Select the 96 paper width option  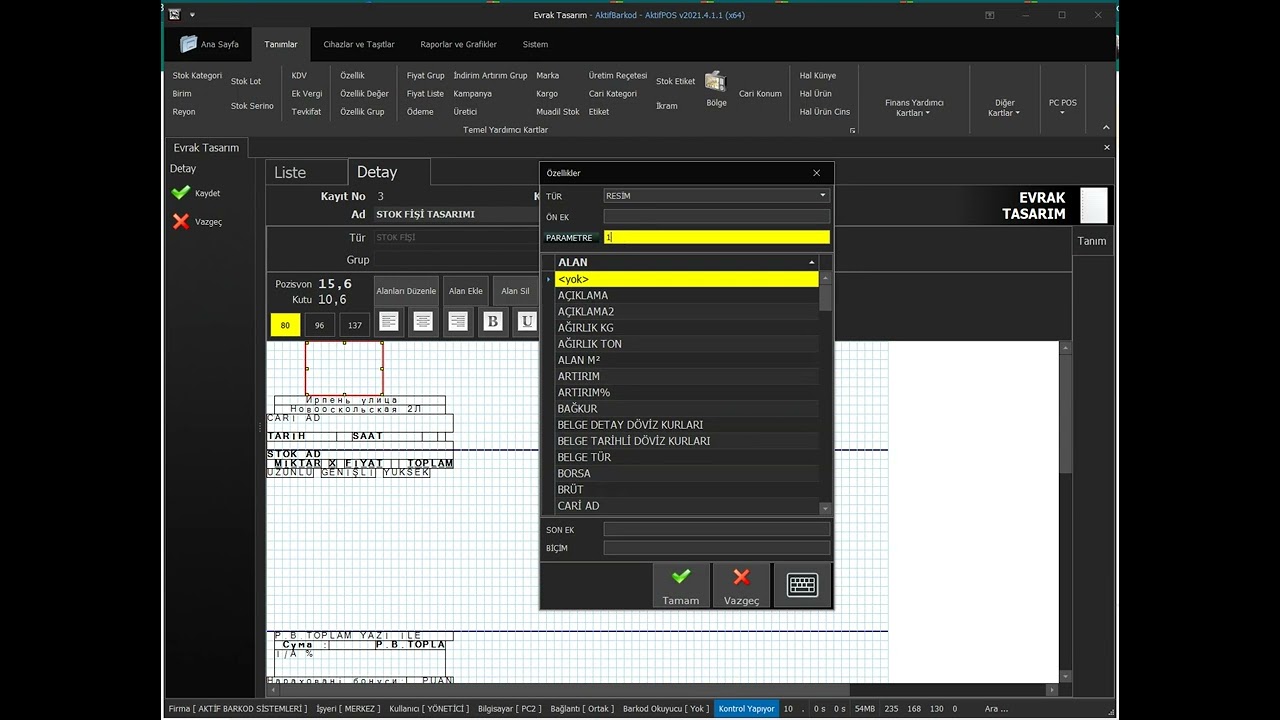(x=319, y=325)
